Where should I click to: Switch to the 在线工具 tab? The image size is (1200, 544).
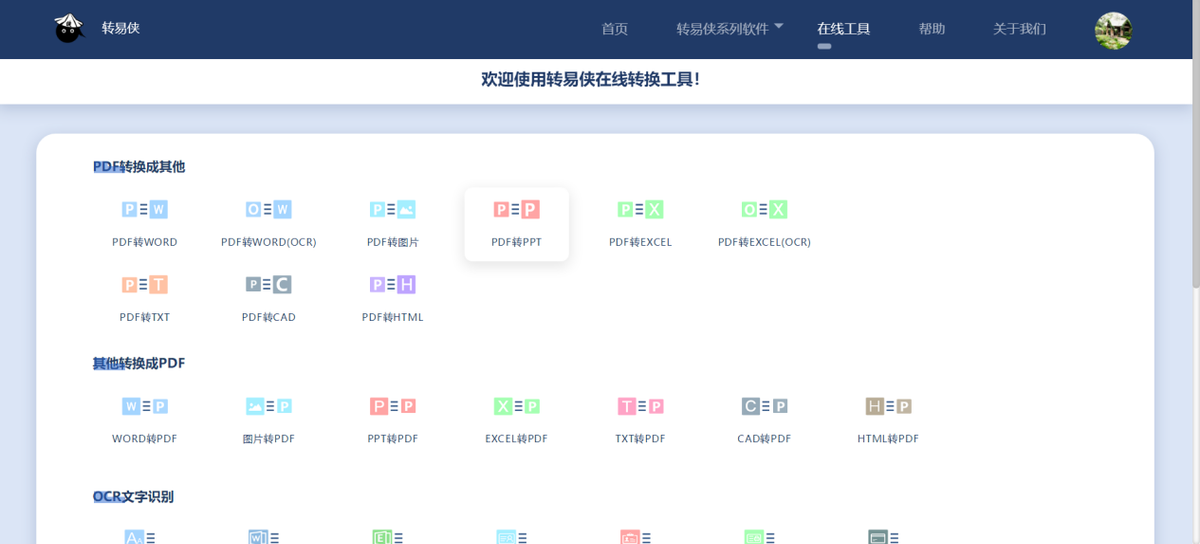click(844, 29)
